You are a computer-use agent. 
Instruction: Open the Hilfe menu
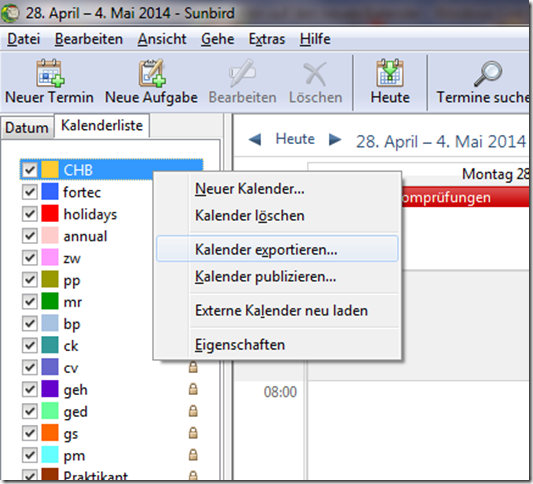(315, 39)
